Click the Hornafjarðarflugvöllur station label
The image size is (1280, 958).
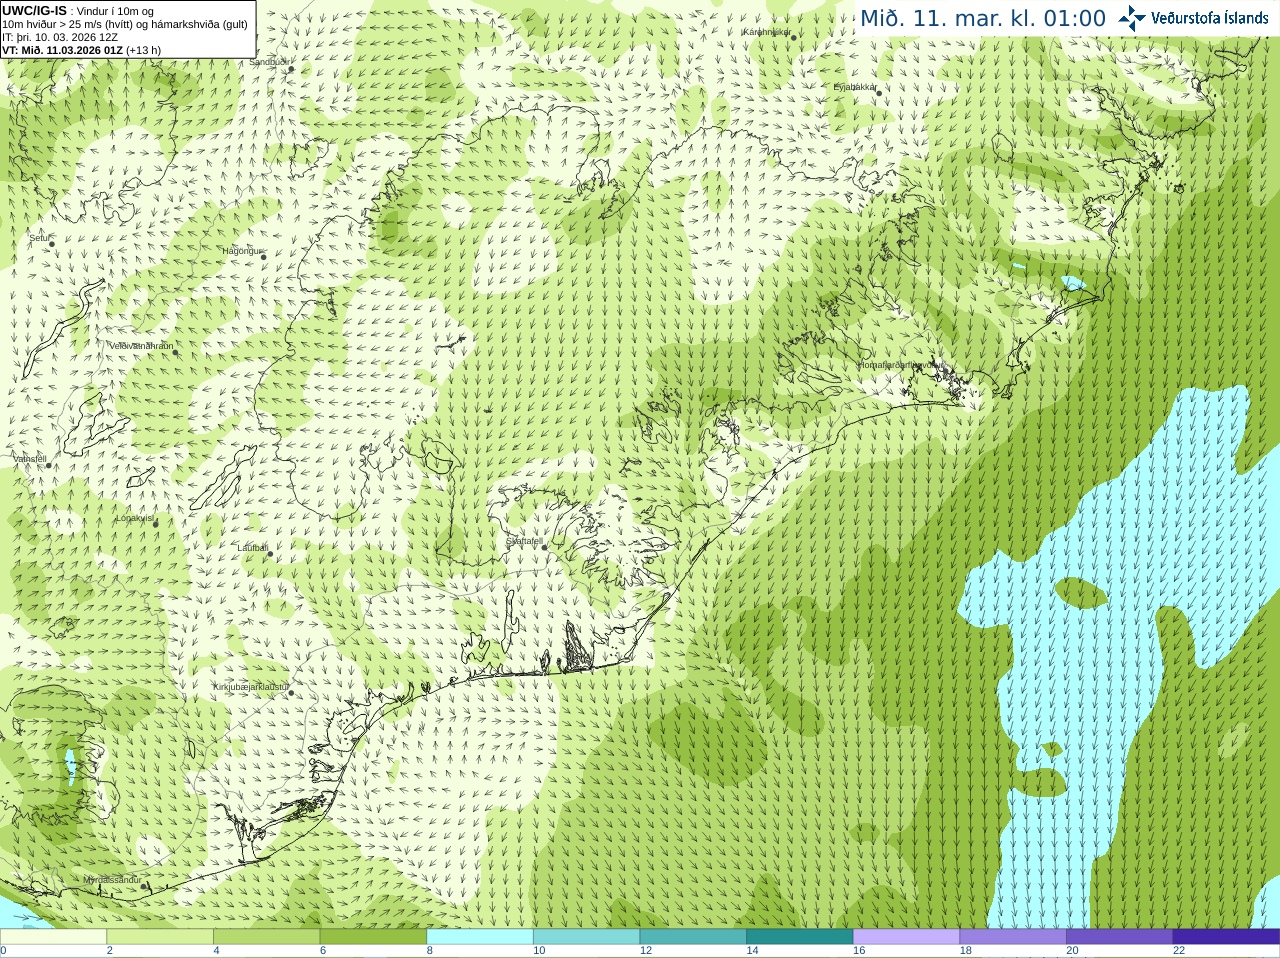(x=900, y=365)
